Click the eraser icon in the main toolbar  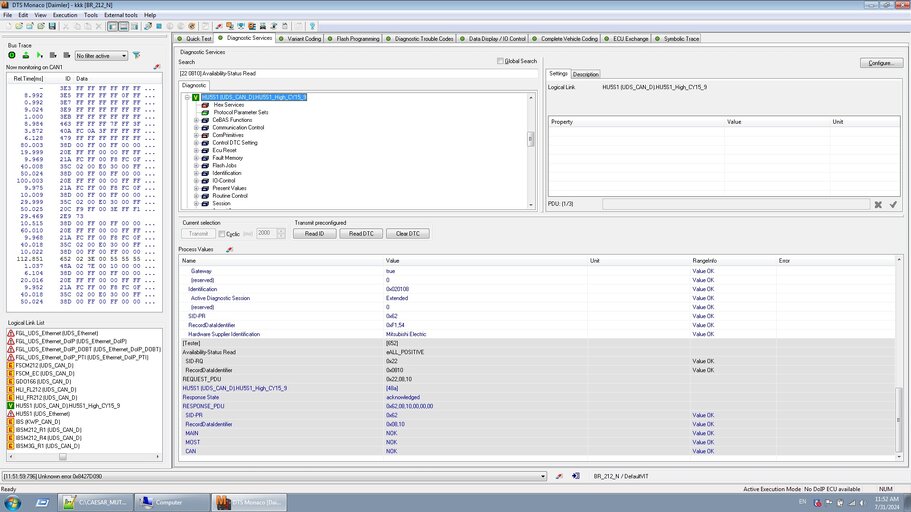point(219,26)
